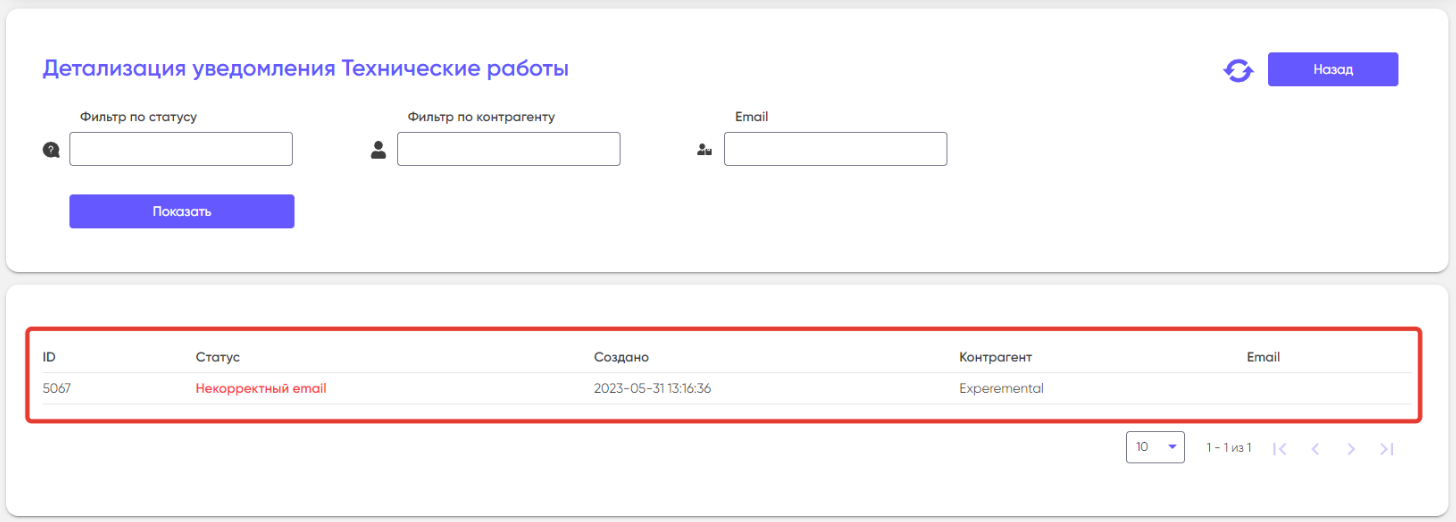Screen dimensions: 1456x522
Task: Click the Контрагент column header
Action: coord(995,357)
